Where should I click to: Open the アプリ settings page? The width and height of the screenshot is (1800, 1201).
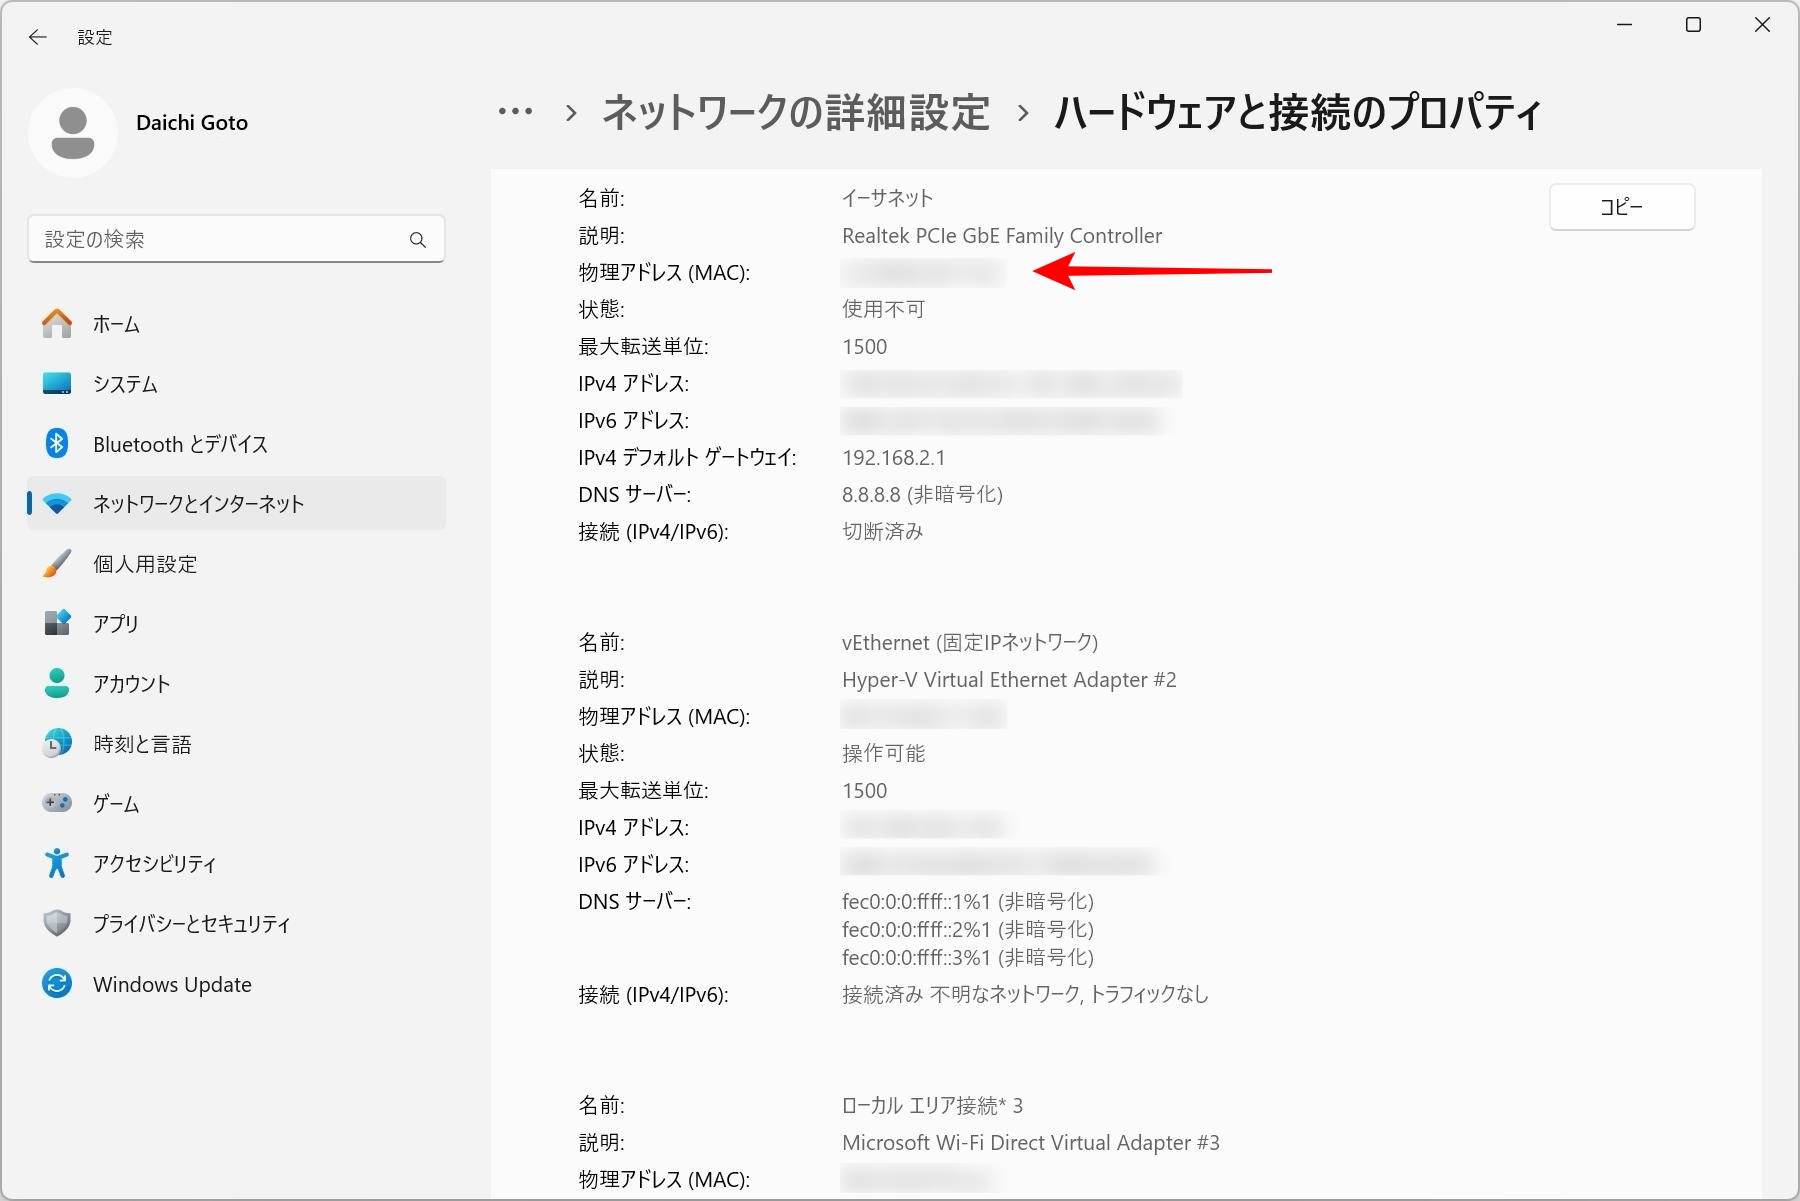pyautogui.click(x=236, y=624)
